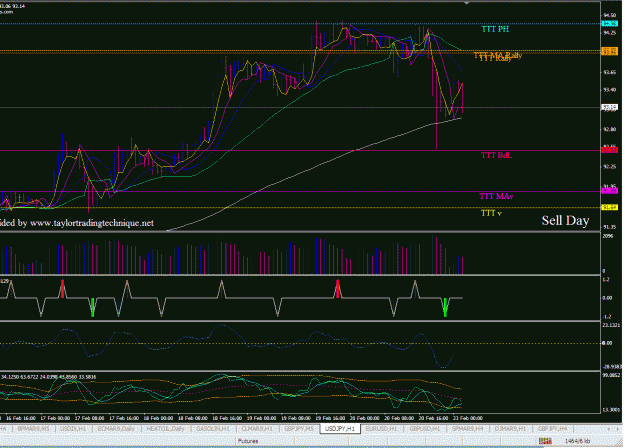Click the green signal spike near 17 Feb 08:00

tap(92, 307)
